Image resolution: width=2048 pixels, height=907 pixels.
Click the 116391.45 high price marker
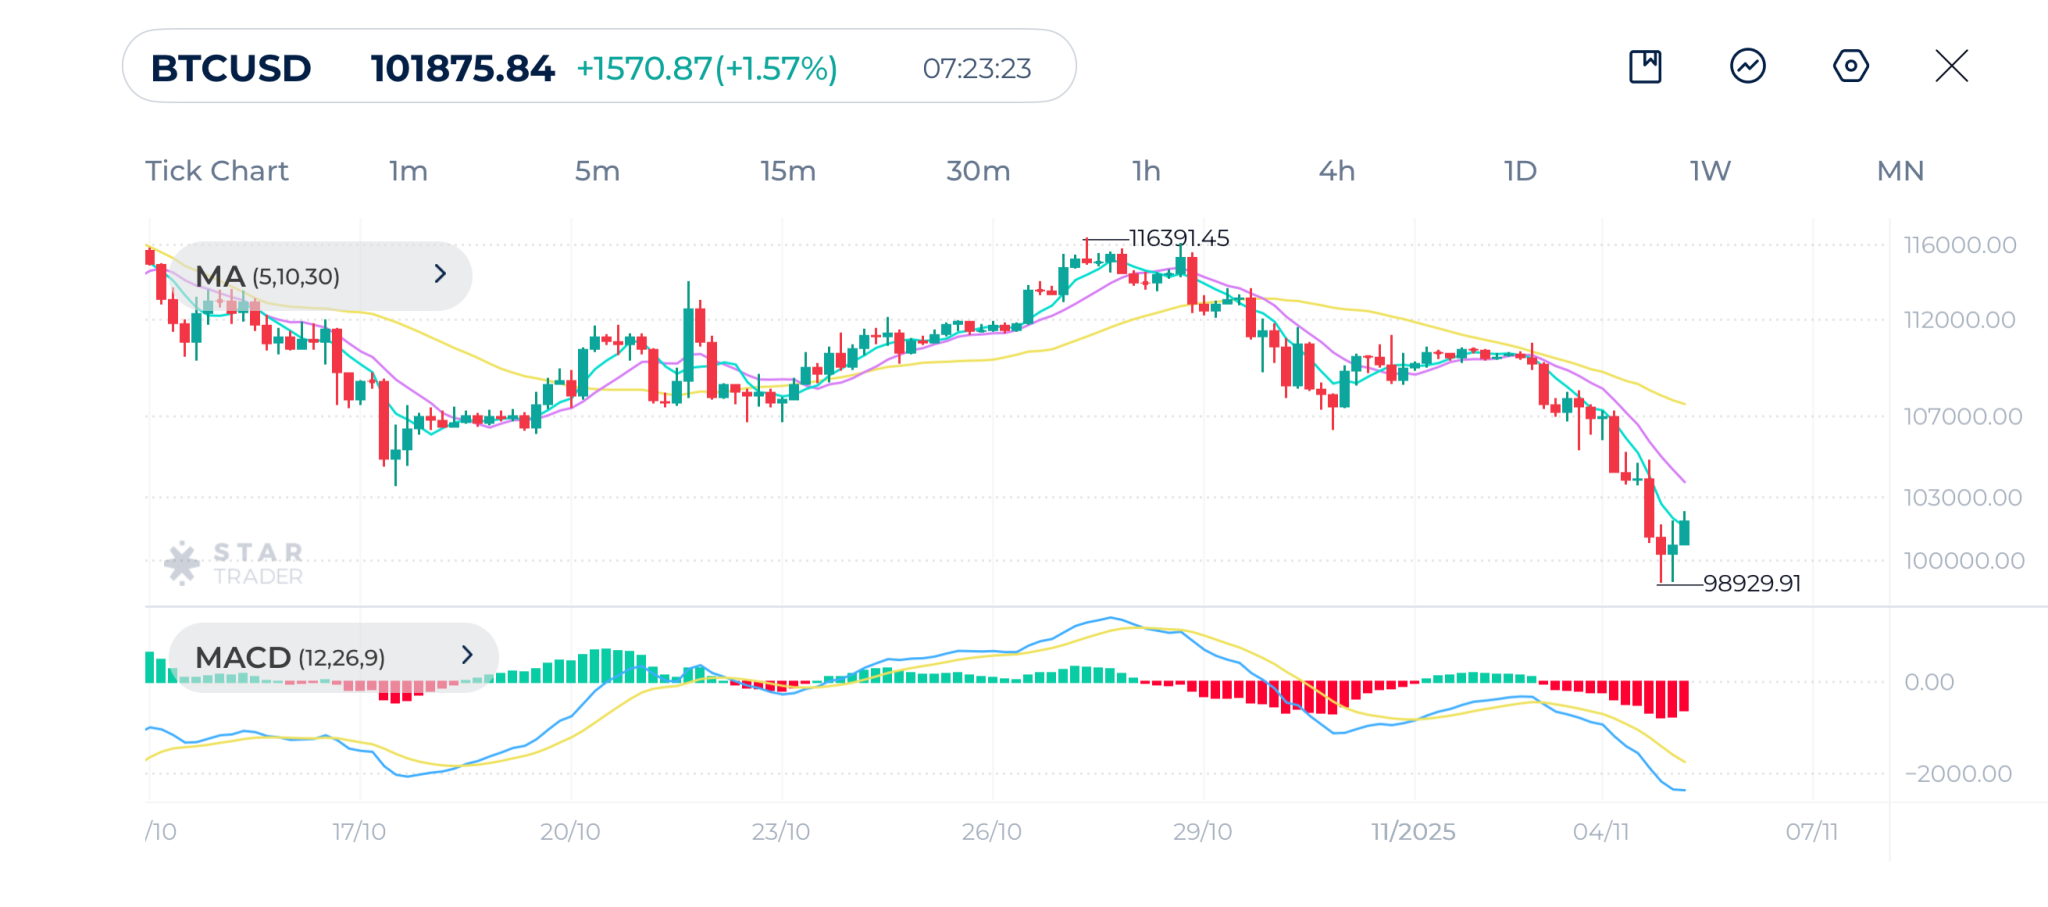1178,238
